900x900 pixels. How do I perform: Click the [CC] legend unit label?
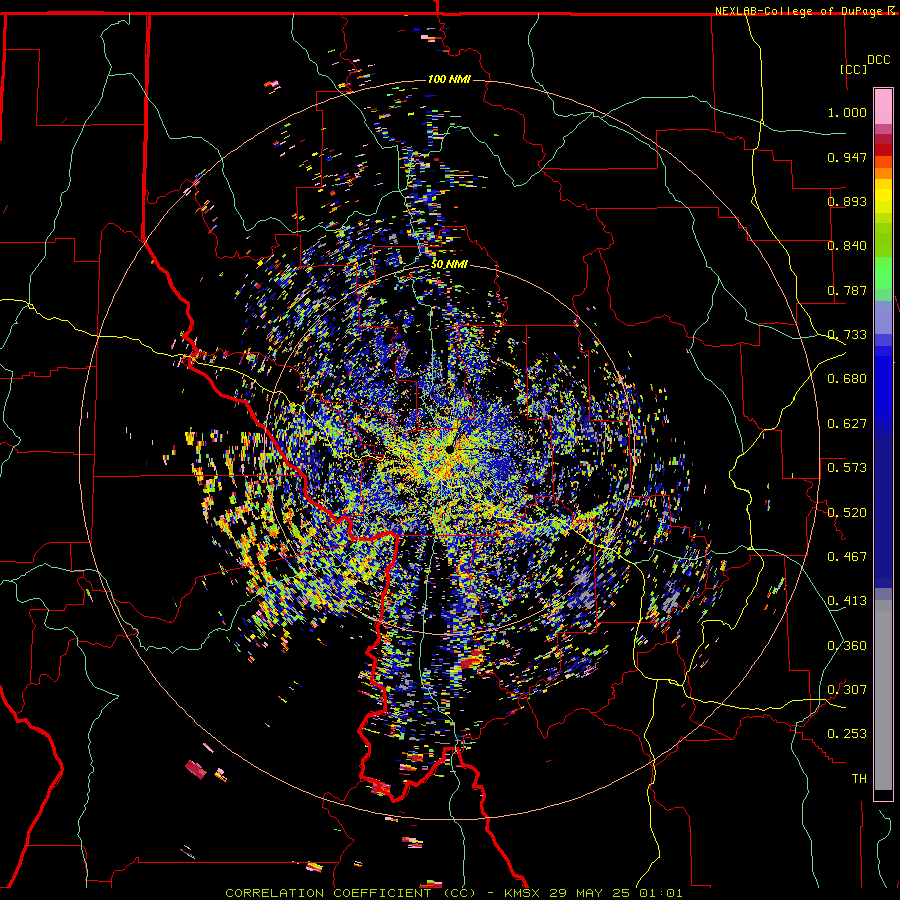853,69
